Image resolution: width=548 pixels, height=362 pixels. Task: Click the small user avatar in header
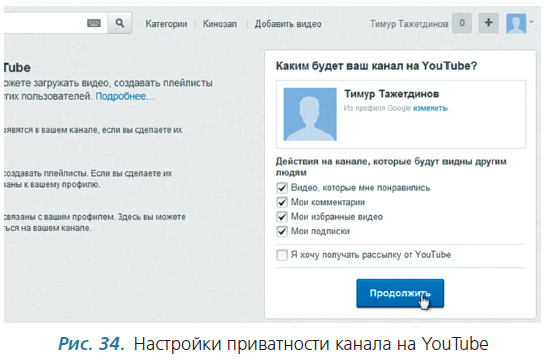[516, 23]
